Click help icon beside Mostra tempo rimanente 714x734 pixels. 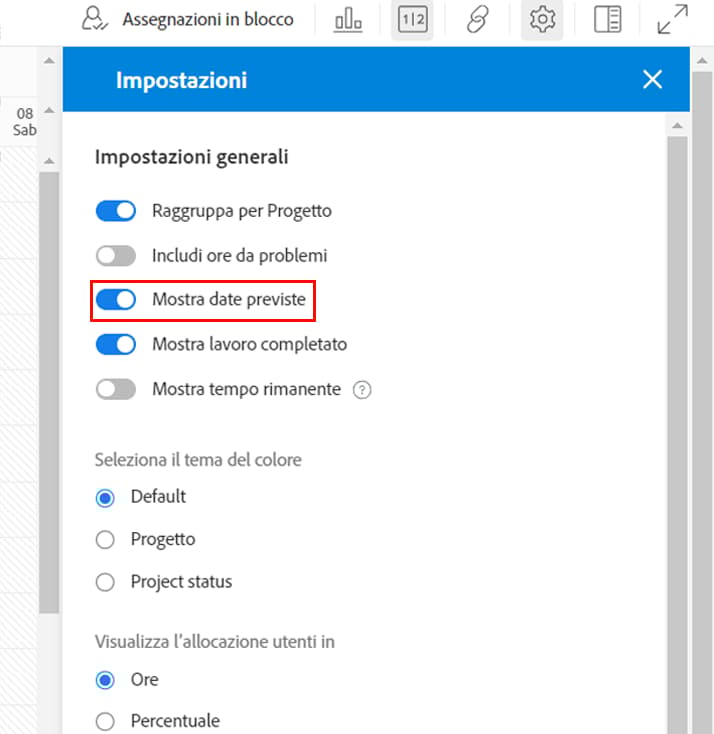coord(362,389)
